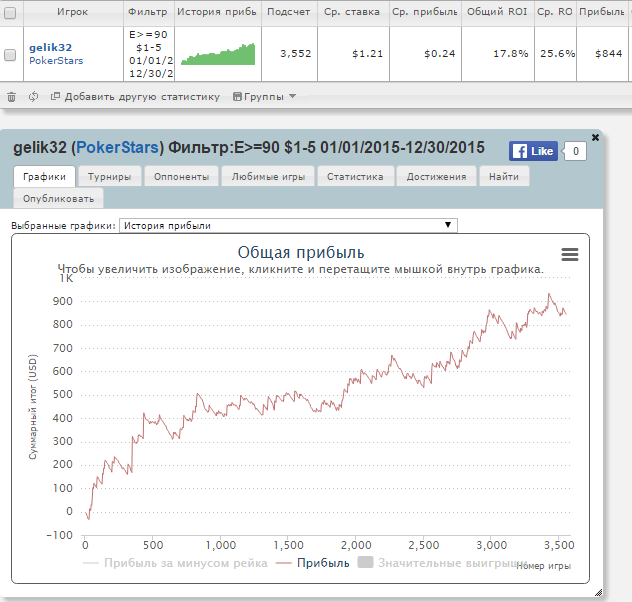Go to the Найти tab
The height and width of the screenshot is (602, 632).
pyautogui.click(x=504, y=176)
